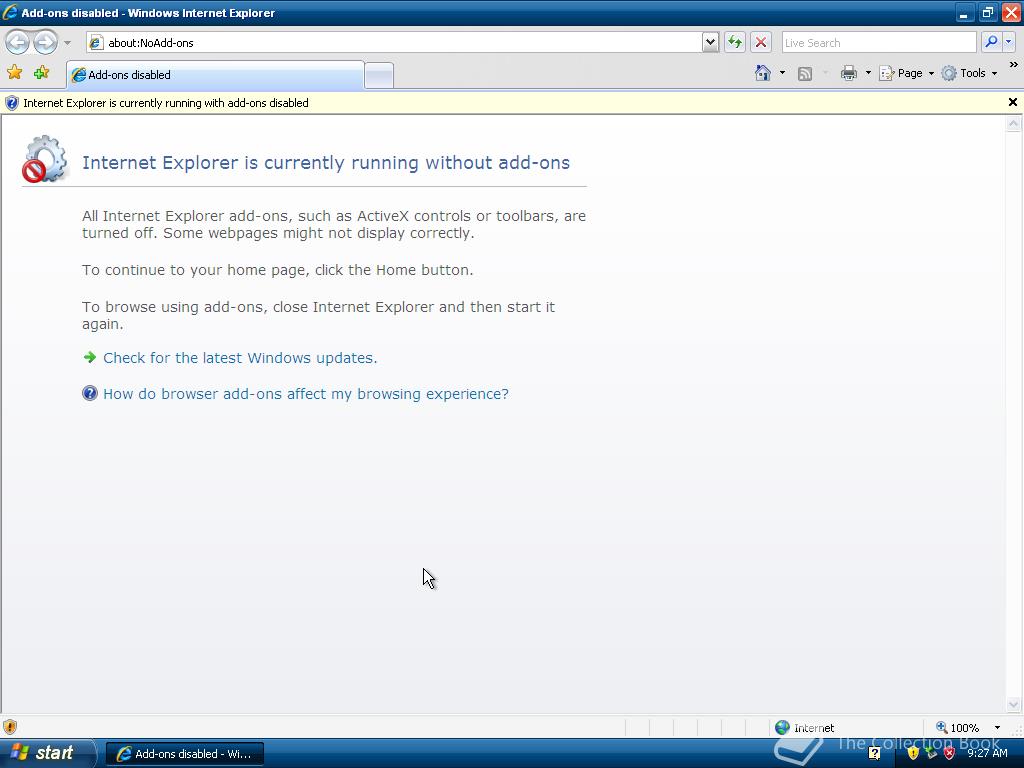Viewport: 1024px width, 768px height.
Task: Click the status bar shield icon
Action: (10, 728)
